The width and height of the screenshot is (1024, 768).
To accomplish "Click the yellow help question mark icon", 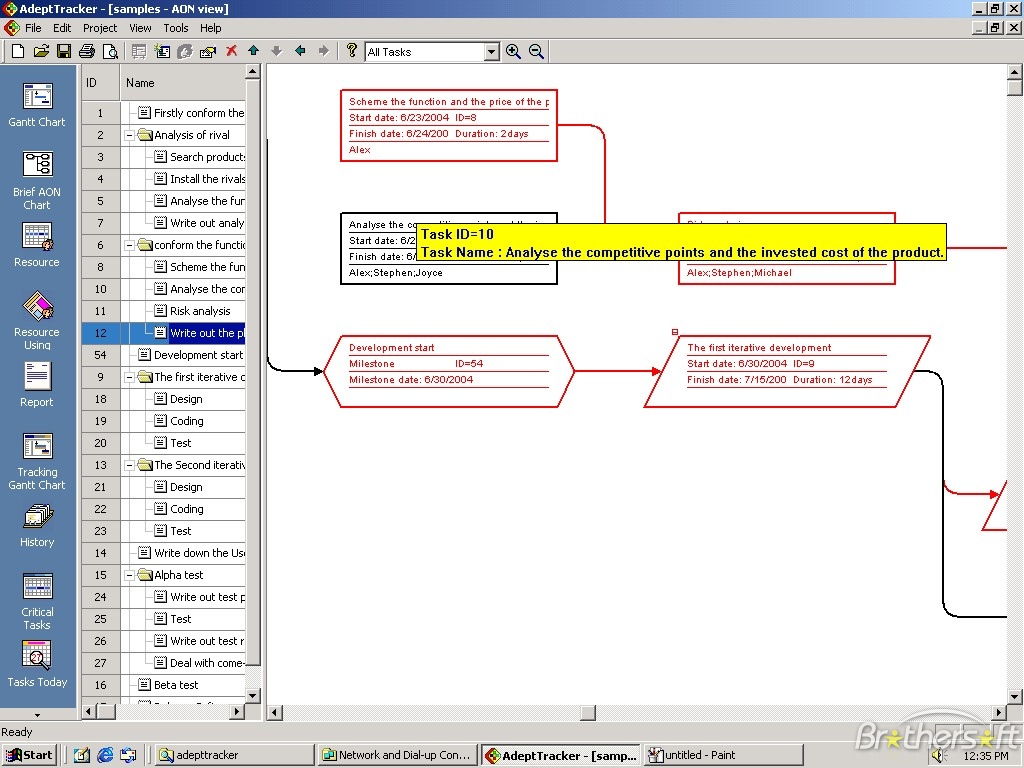I will pyautogui.click(x=351, y=51).
